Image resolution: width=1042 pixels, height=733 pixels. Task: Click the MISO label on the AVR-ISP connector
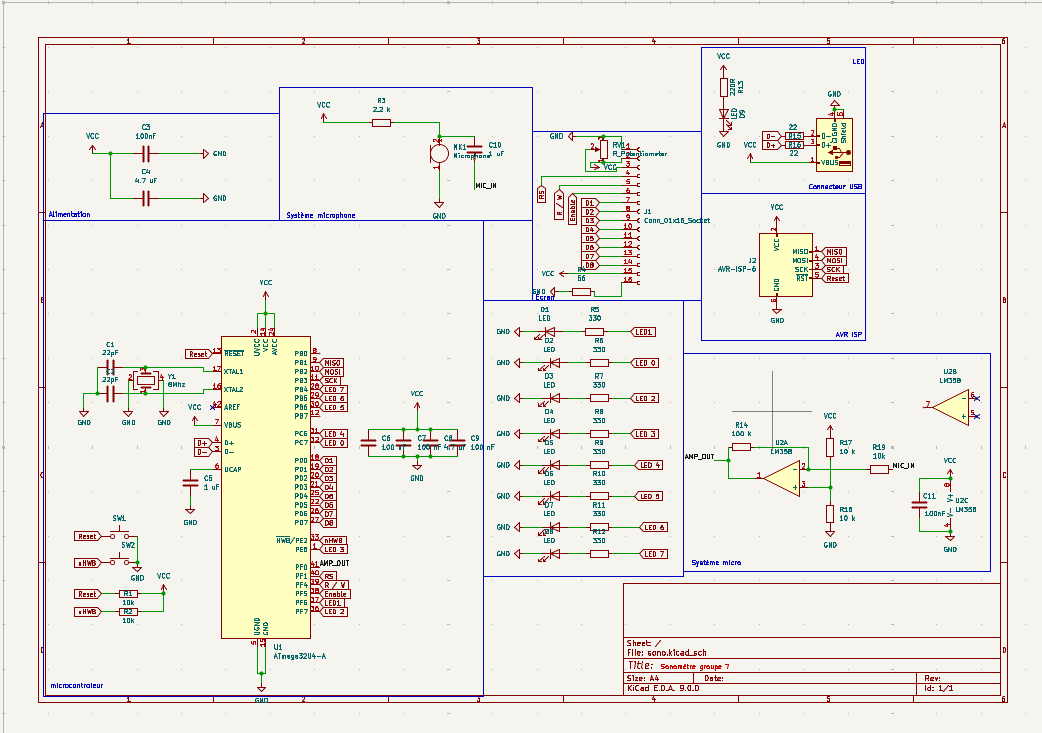833,252
